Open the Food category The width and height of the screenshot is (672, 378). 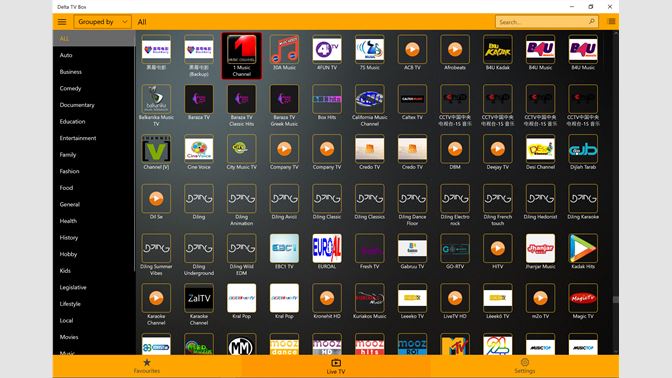click(94, 188)
